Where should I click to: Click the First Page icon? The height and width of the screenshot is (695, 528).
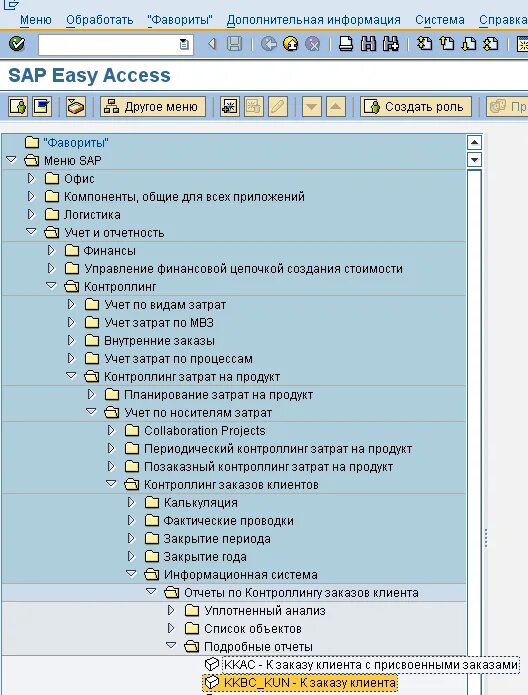[425, 44]
